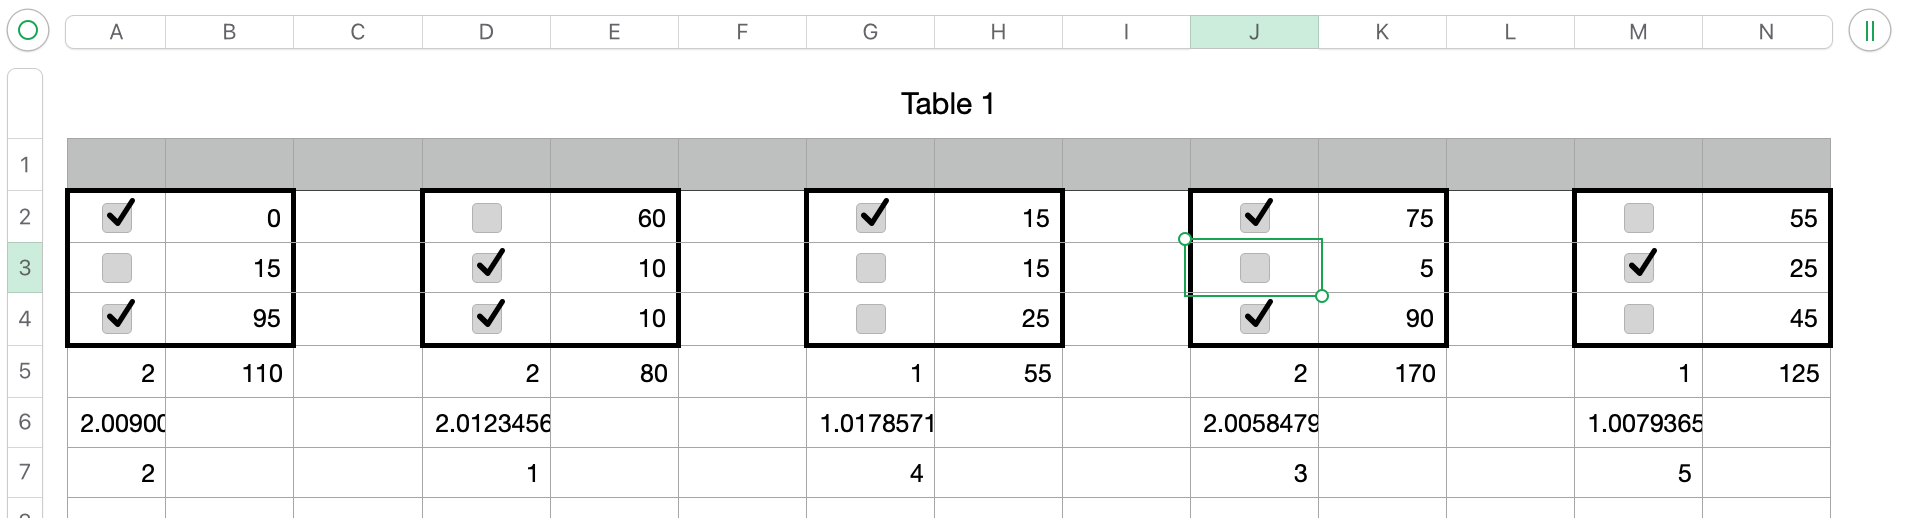The height and width of the screenshot is (518, 1922).
Task: Click the column F header
Action: (742, 32)
